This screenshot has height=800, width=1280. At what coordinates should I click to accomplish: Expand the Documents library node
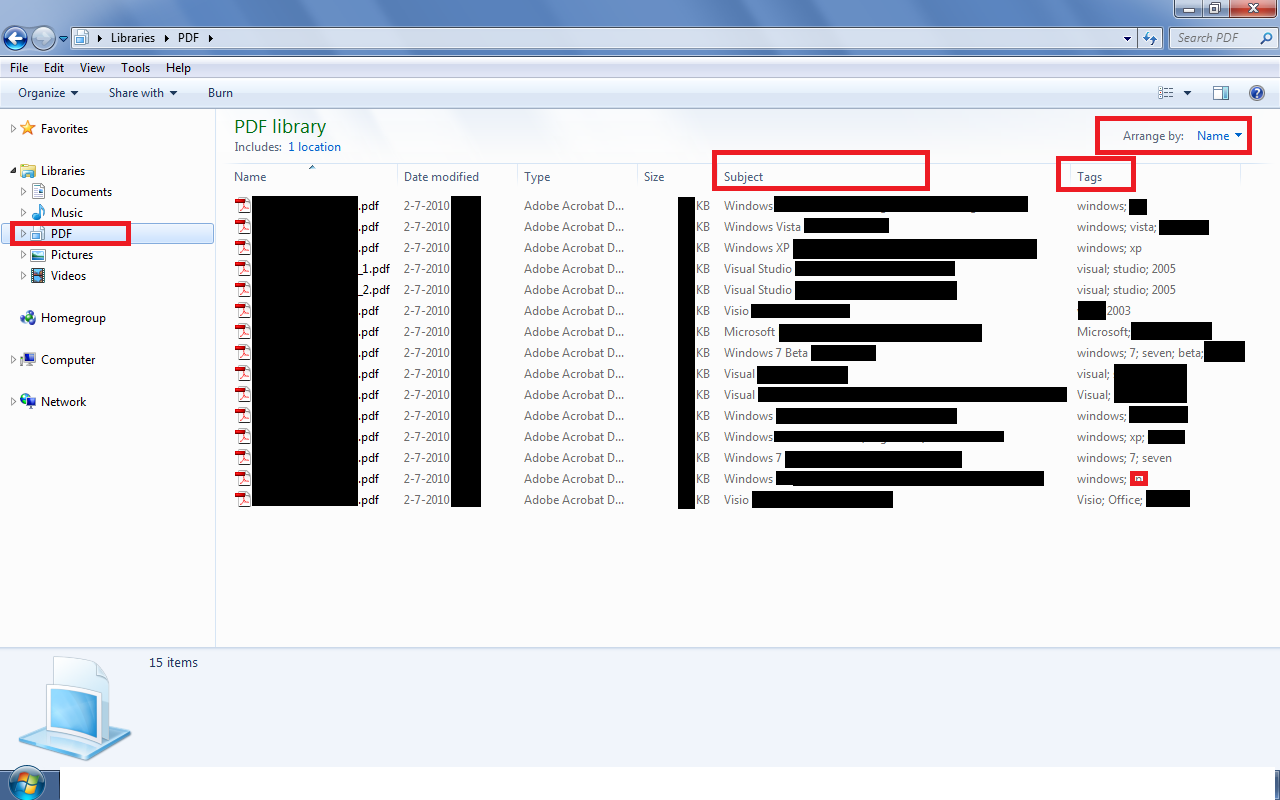[x=24, y=192]
